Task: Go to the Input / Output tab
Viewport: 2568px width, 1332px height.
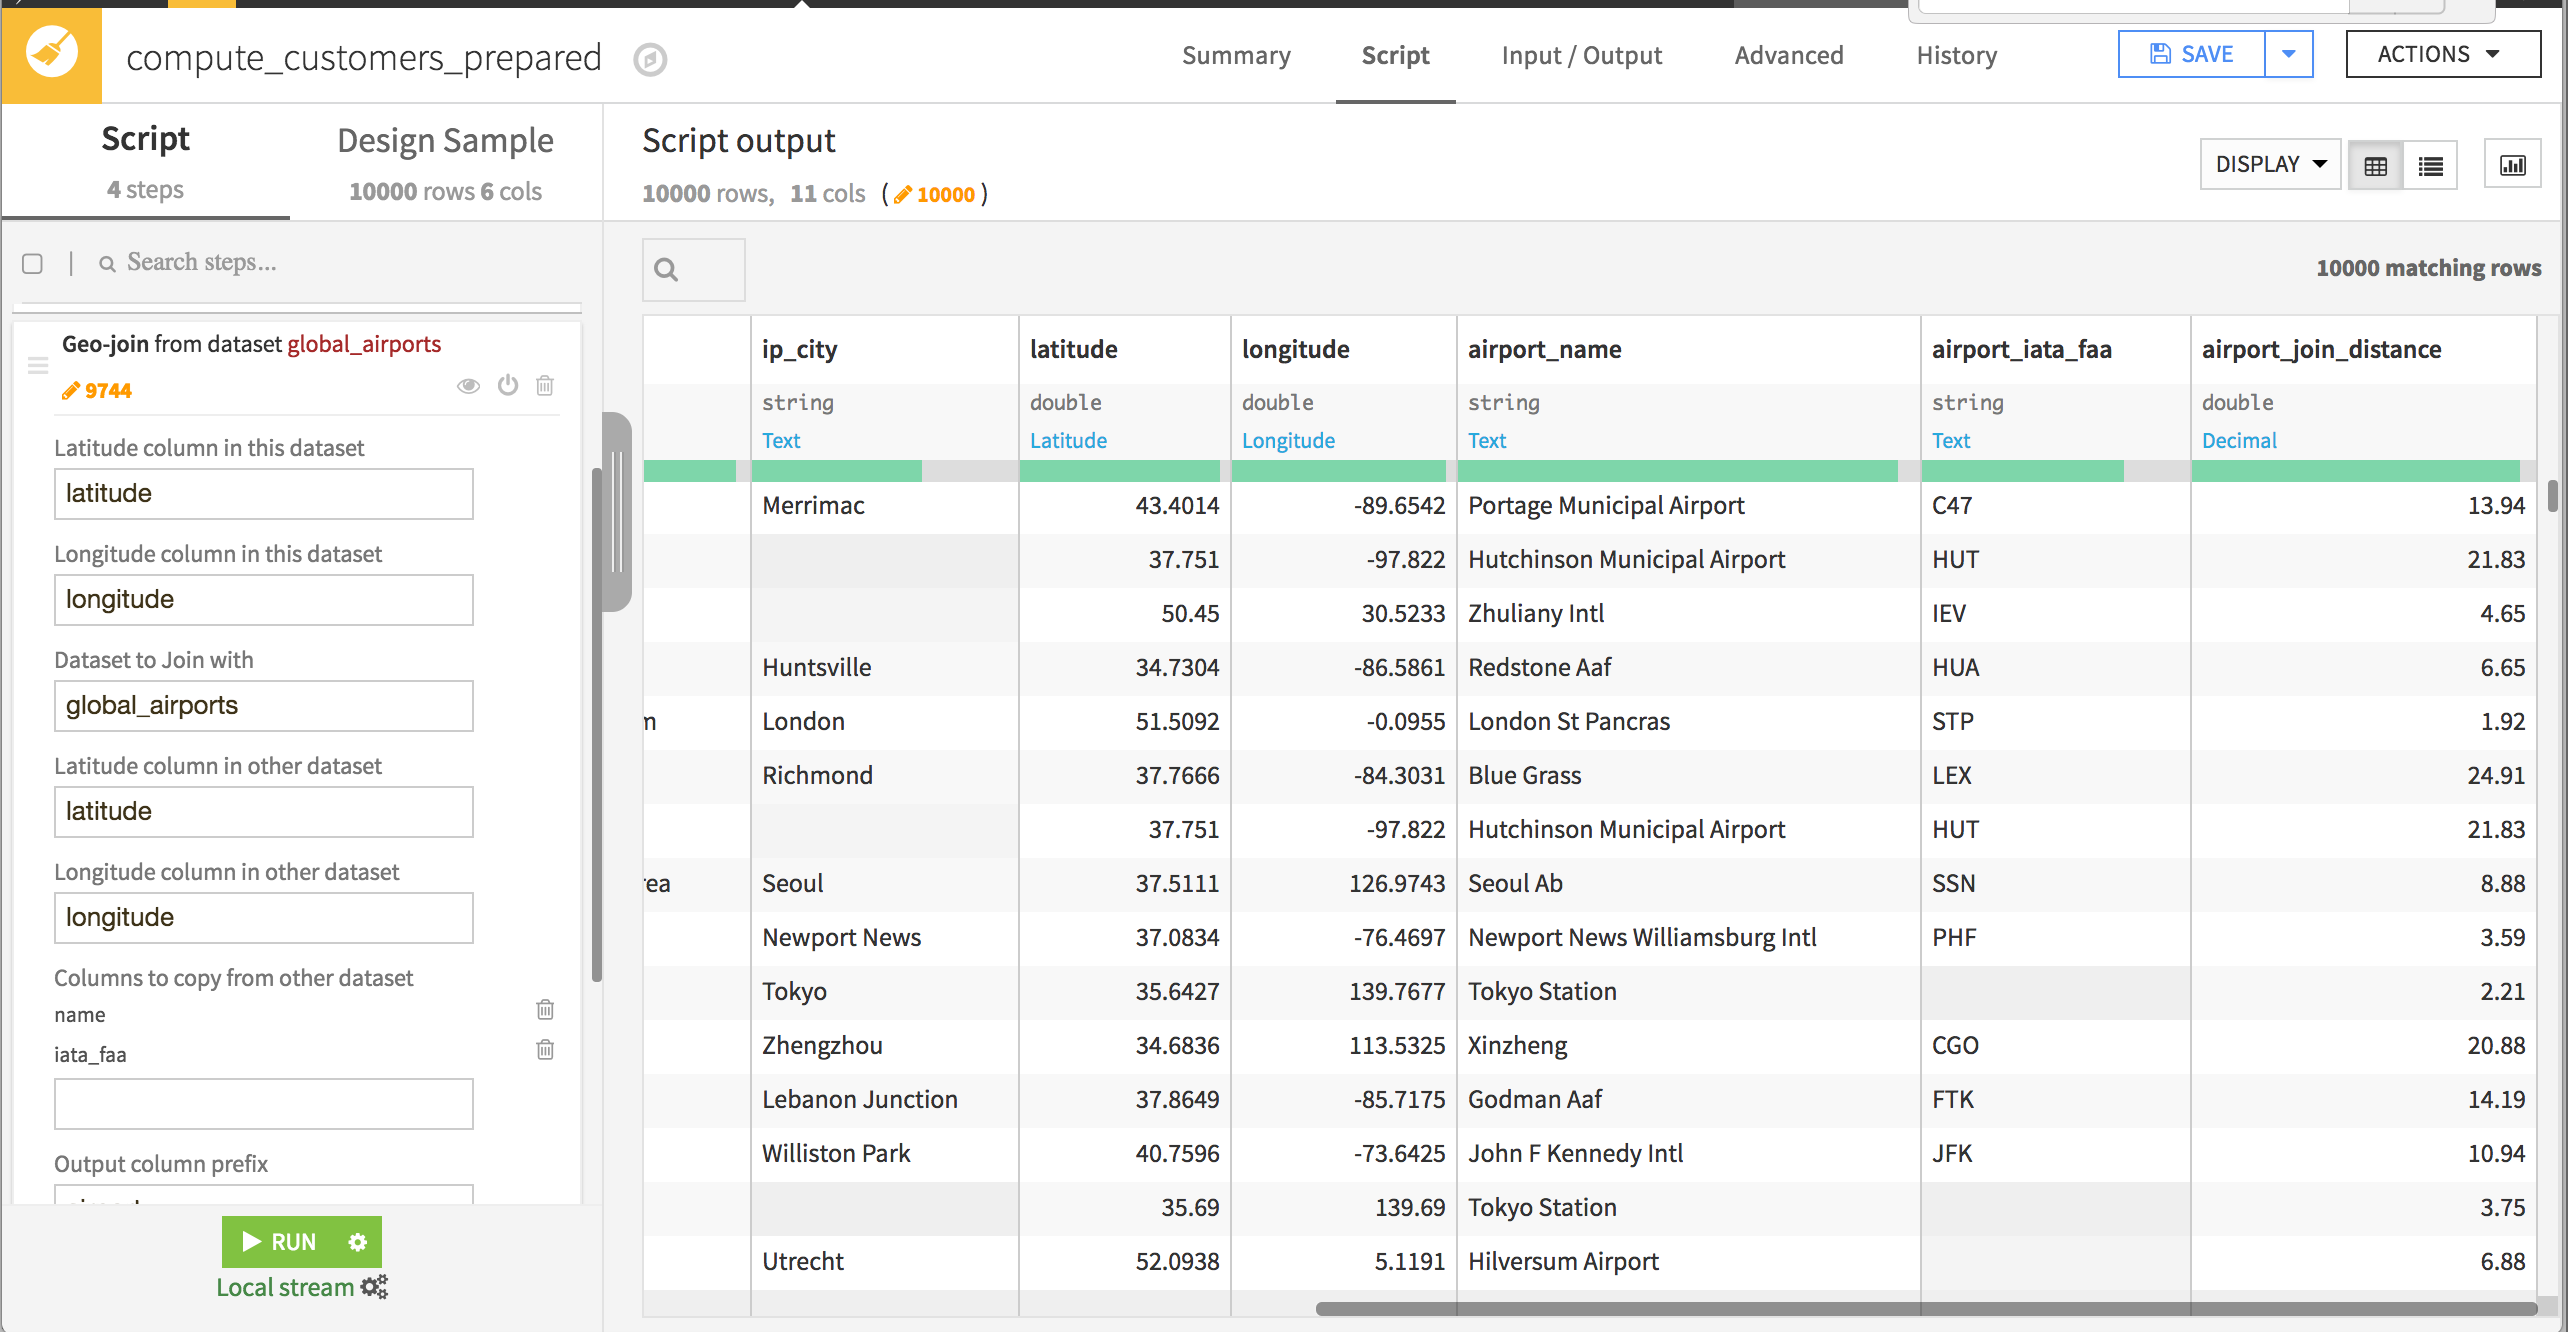Action: tap(1581, 56)
